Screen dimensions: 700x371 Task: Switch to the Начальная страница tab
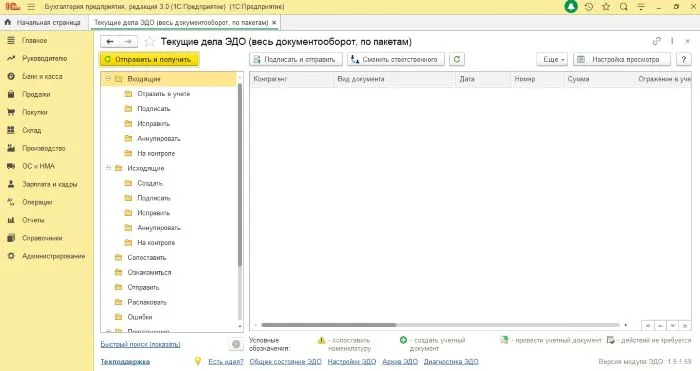point(43,22)
